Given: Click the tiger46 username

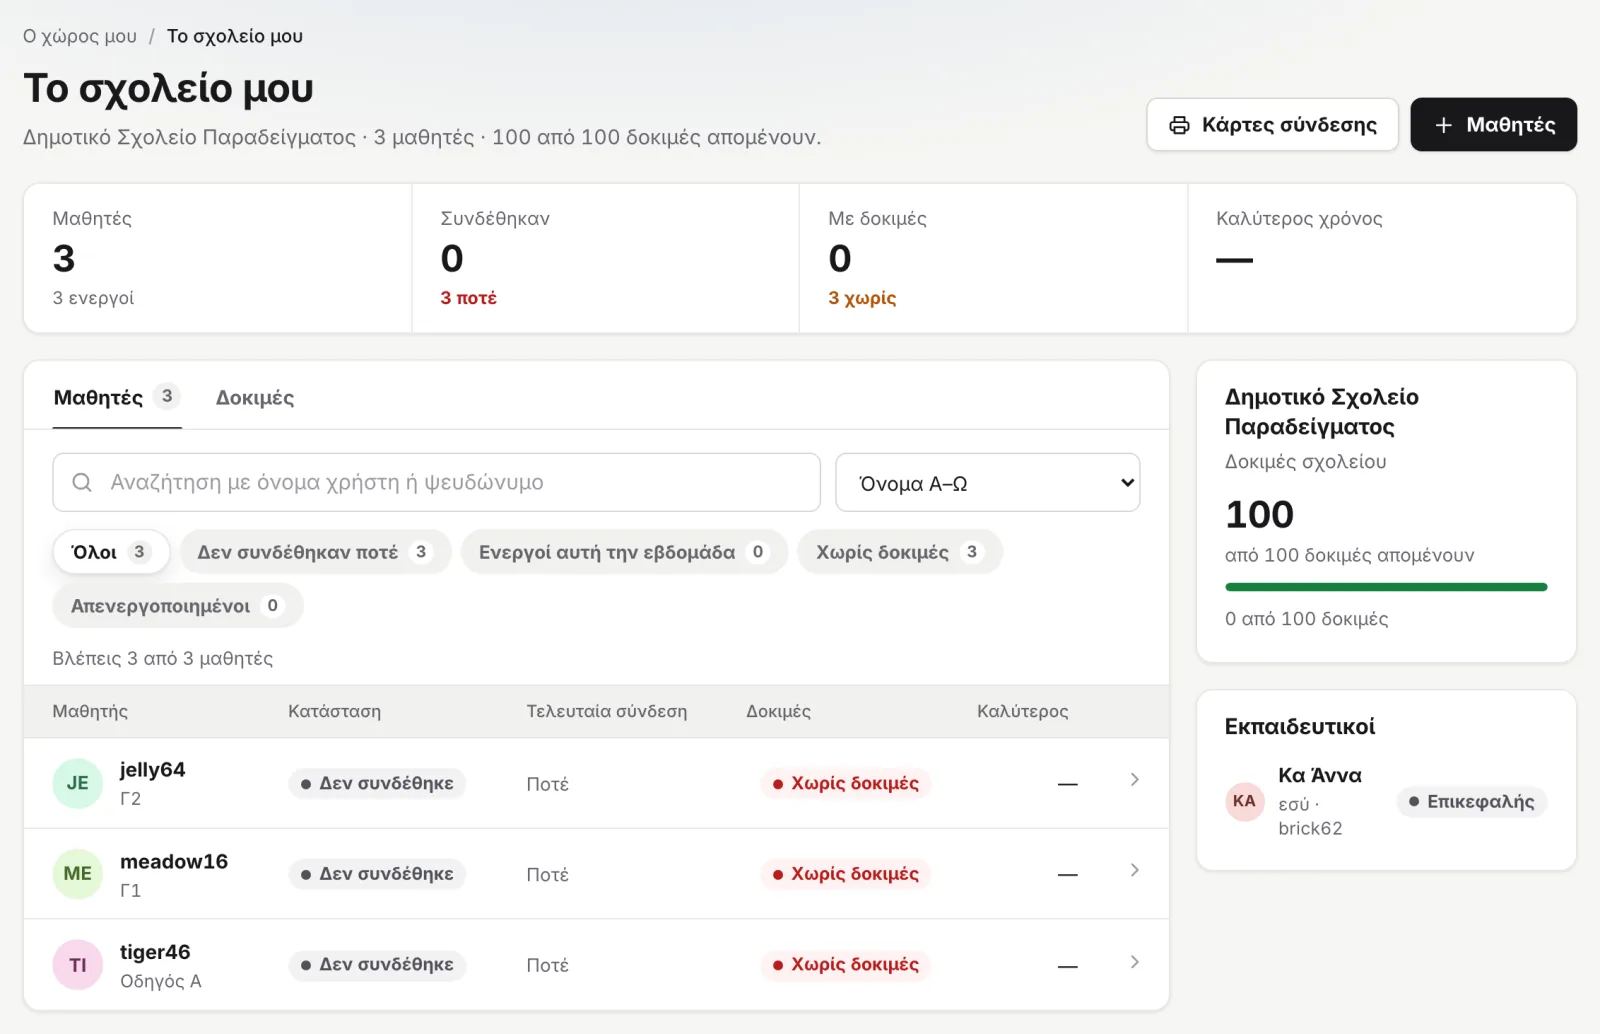Looking at the screenshot, I should 155,952.
